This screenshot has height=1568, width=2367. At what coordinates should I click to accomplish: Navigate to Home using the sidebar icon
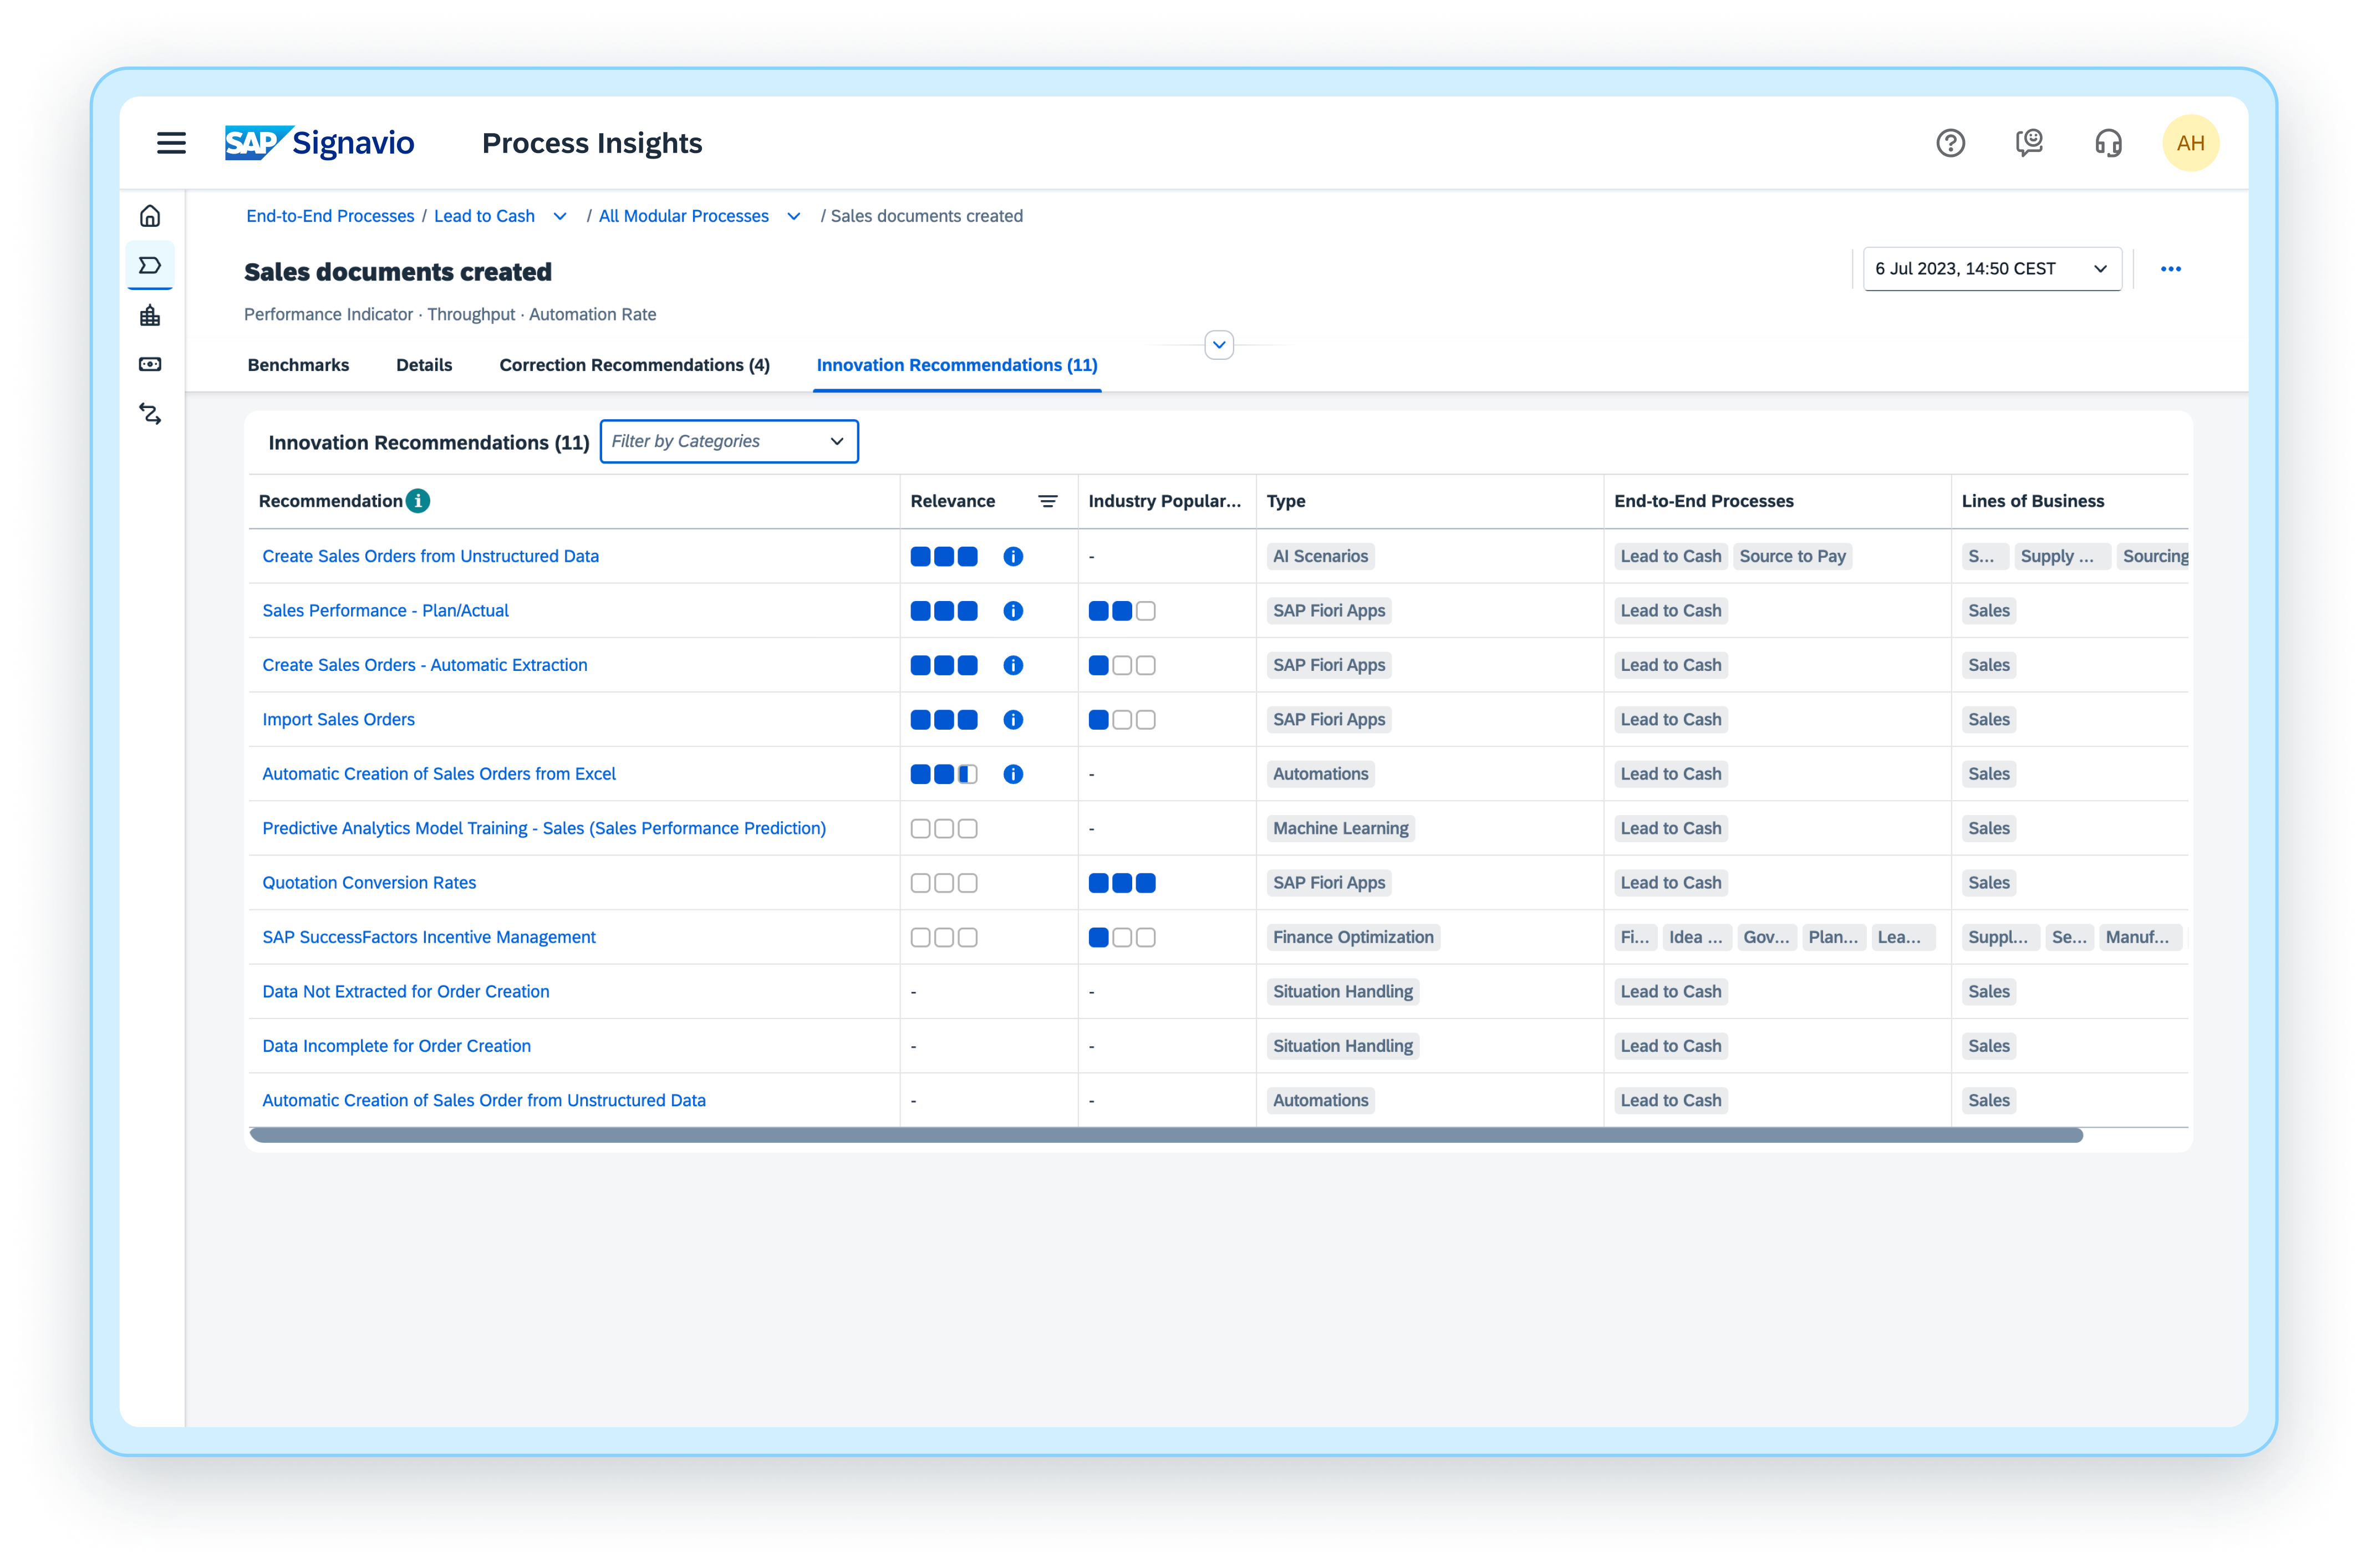tap(149, 215)
